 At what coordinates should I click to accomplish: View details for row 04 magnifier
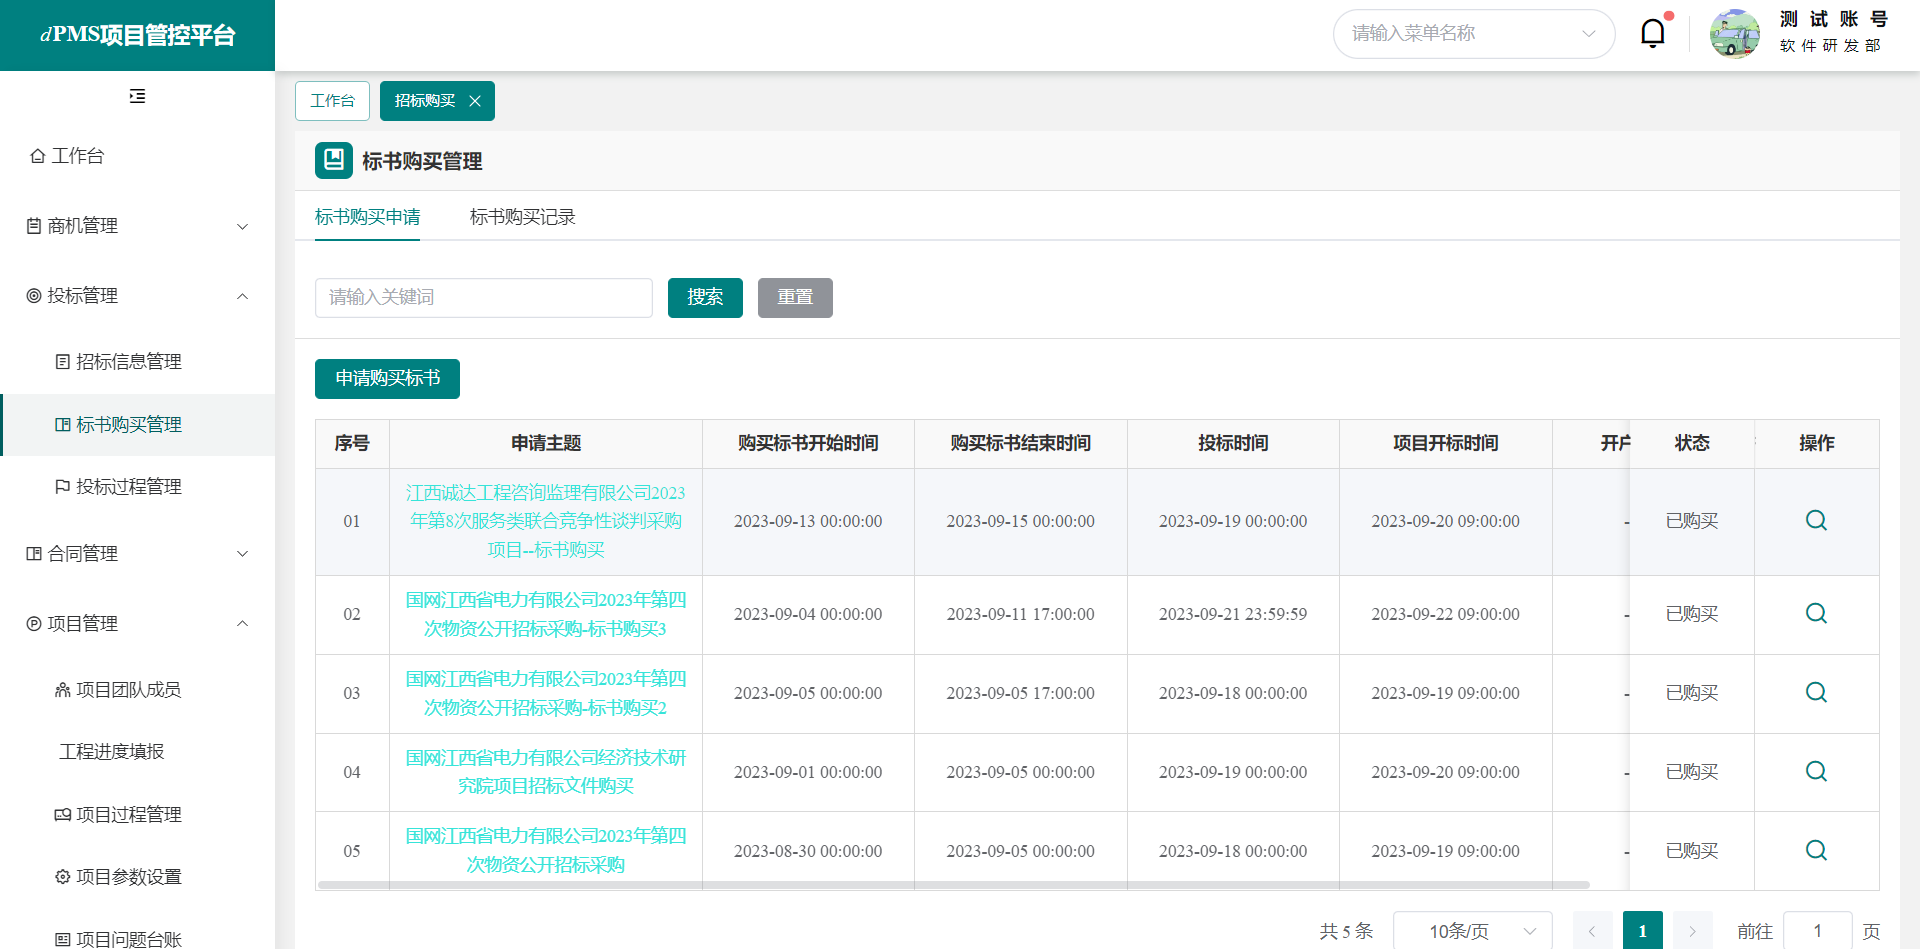click(x=1816, y=772)
